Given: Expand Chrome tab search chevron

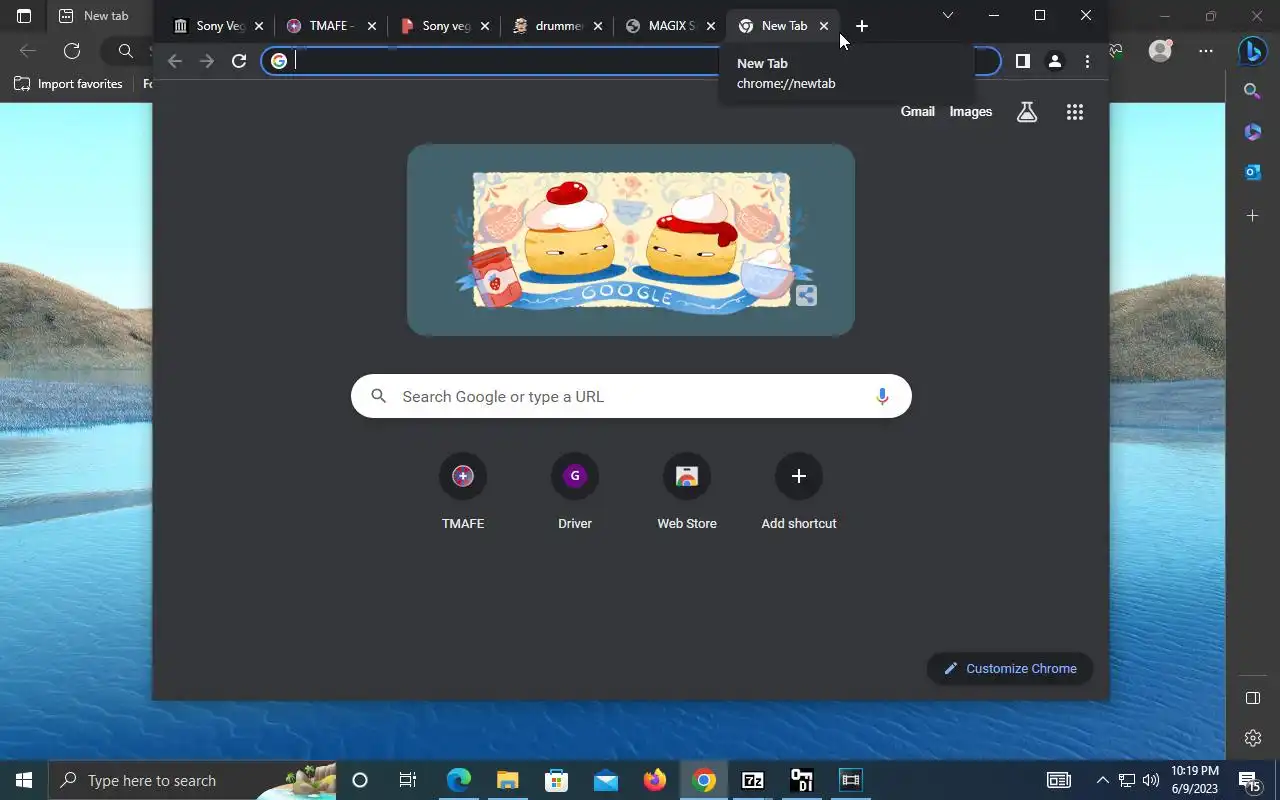Looking at the screenshot, I should tap(948, 15).
